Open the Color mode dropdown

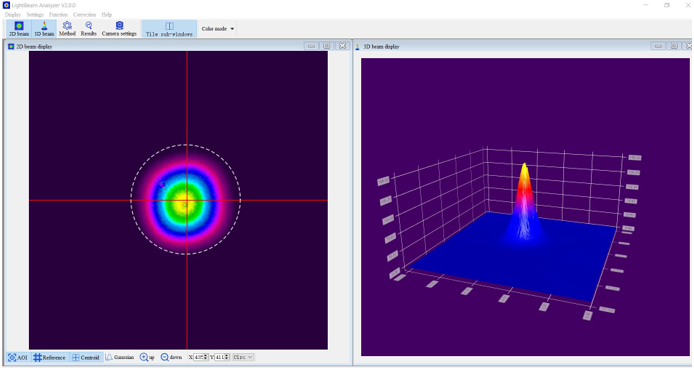pyautogui.click(x=218, y=29)
